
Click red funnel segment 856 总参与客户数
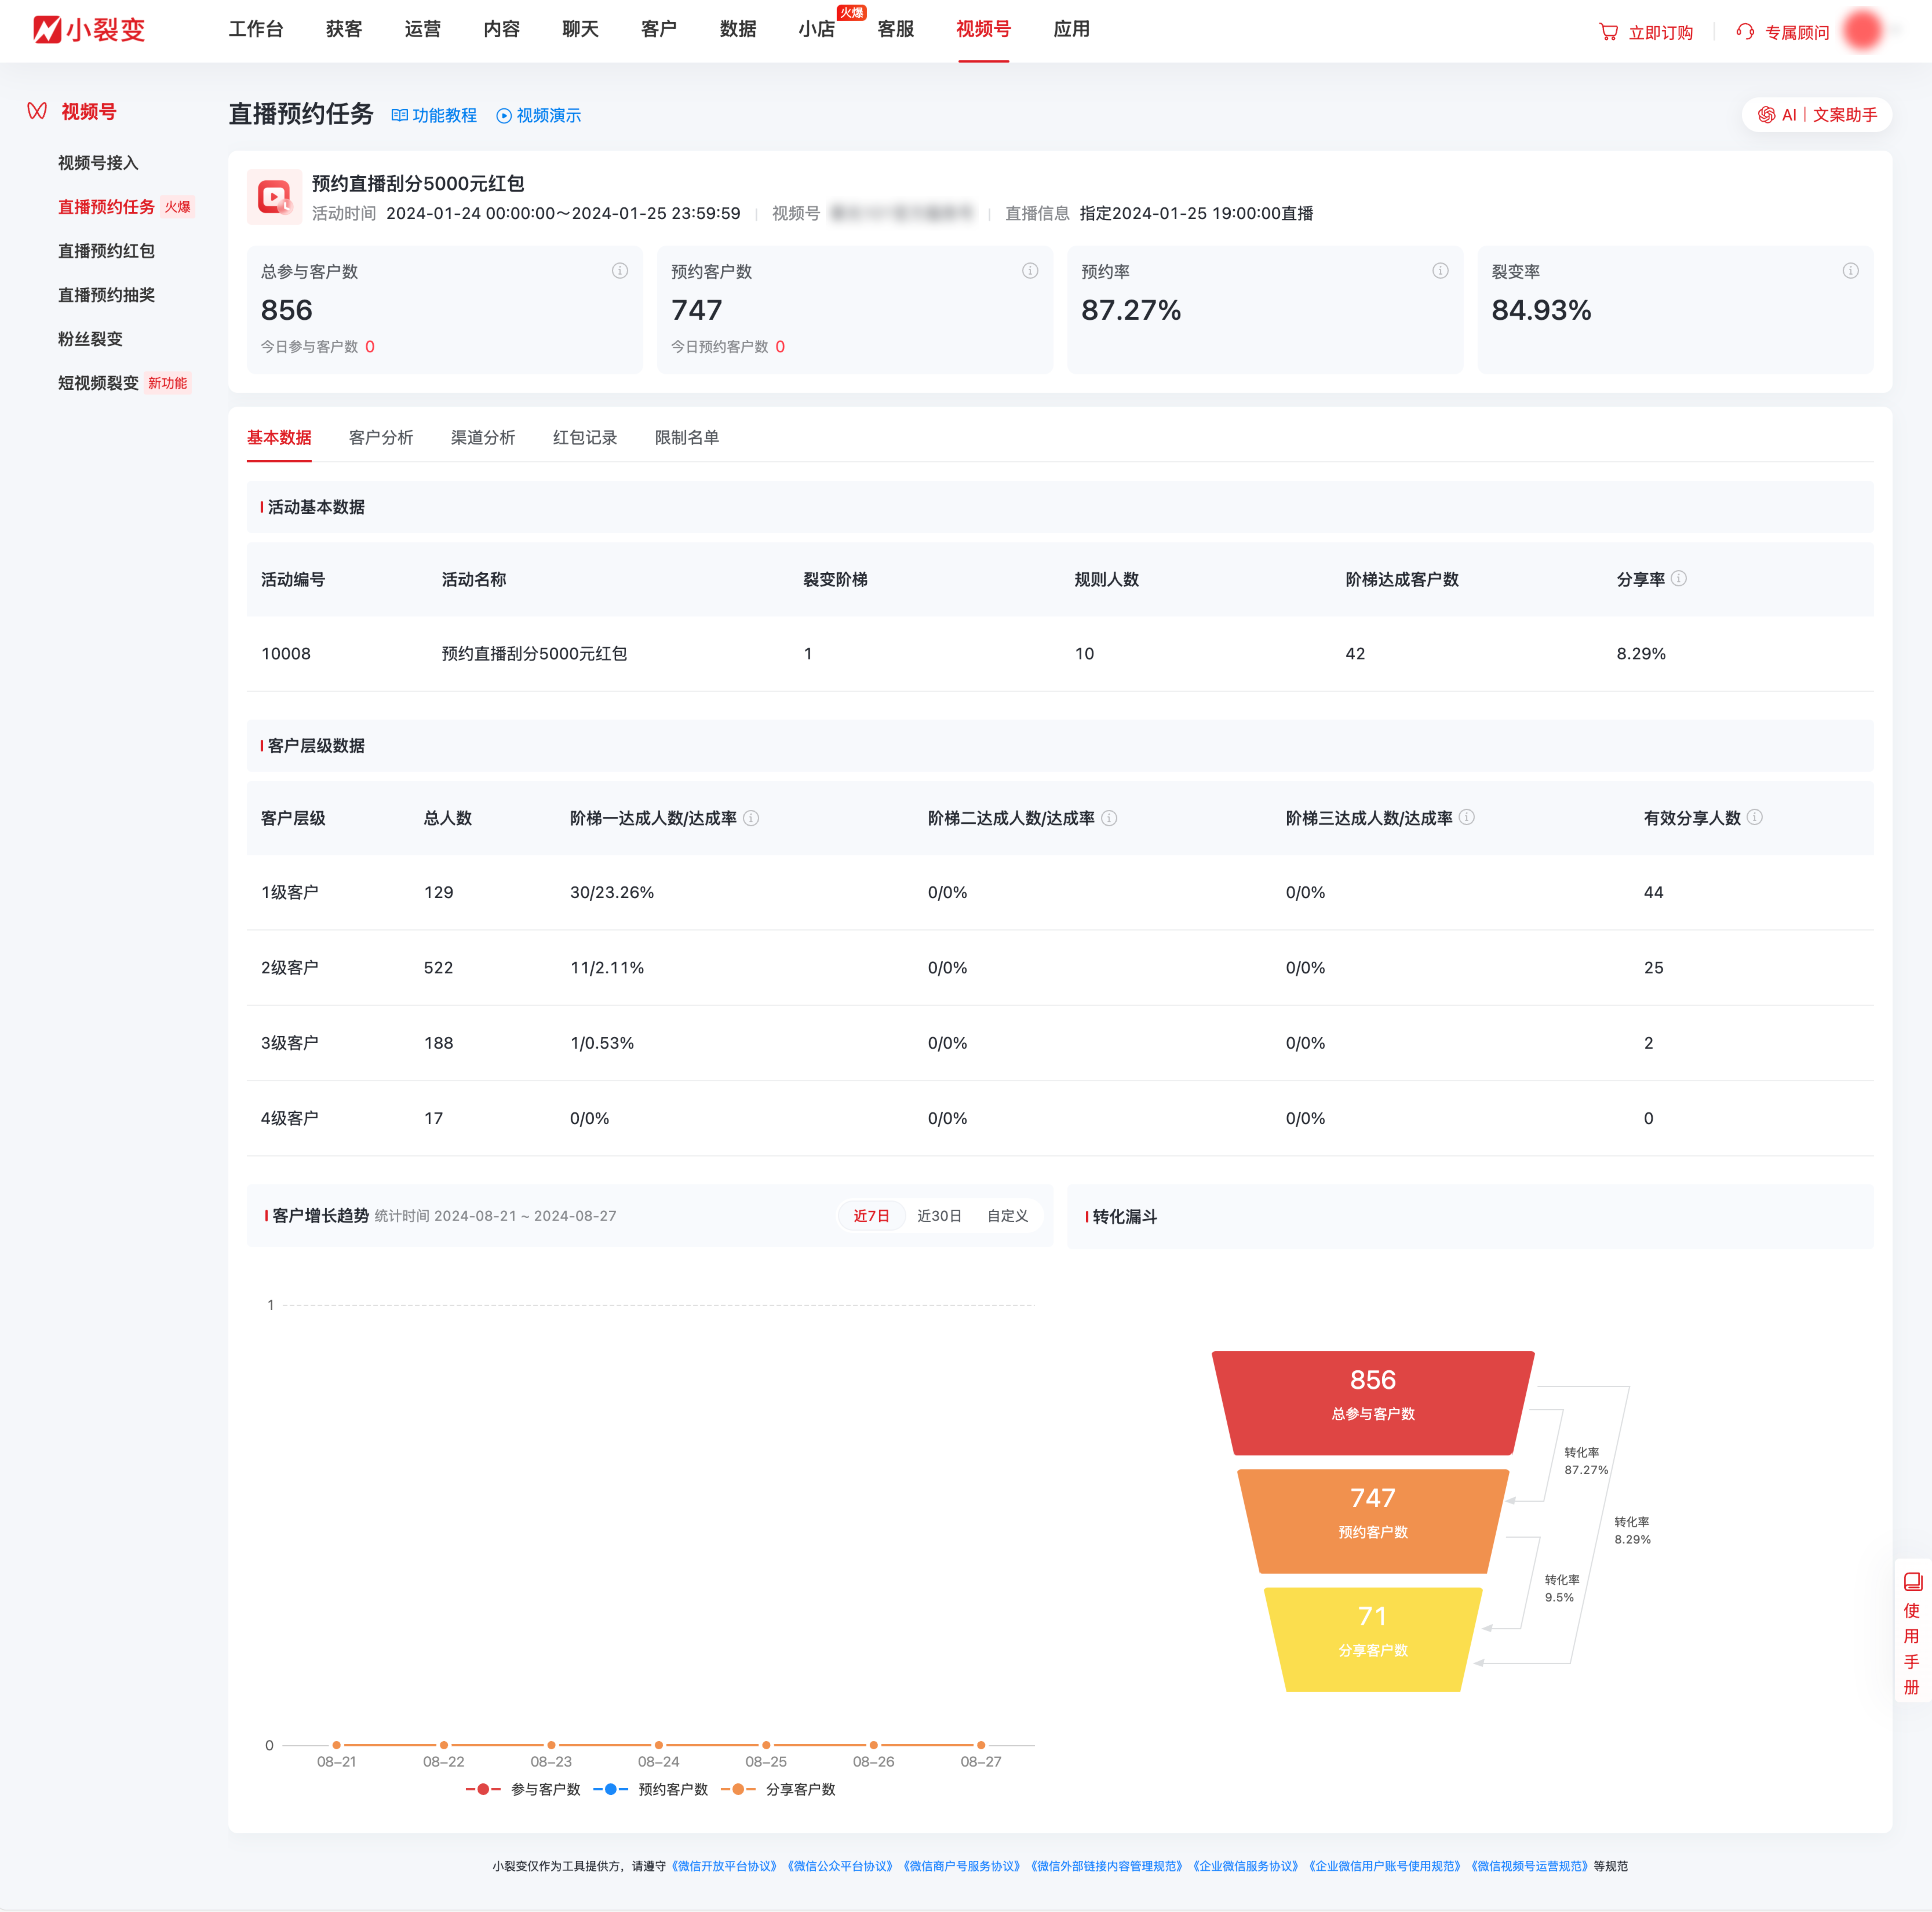click(x=1373, y=1403)
